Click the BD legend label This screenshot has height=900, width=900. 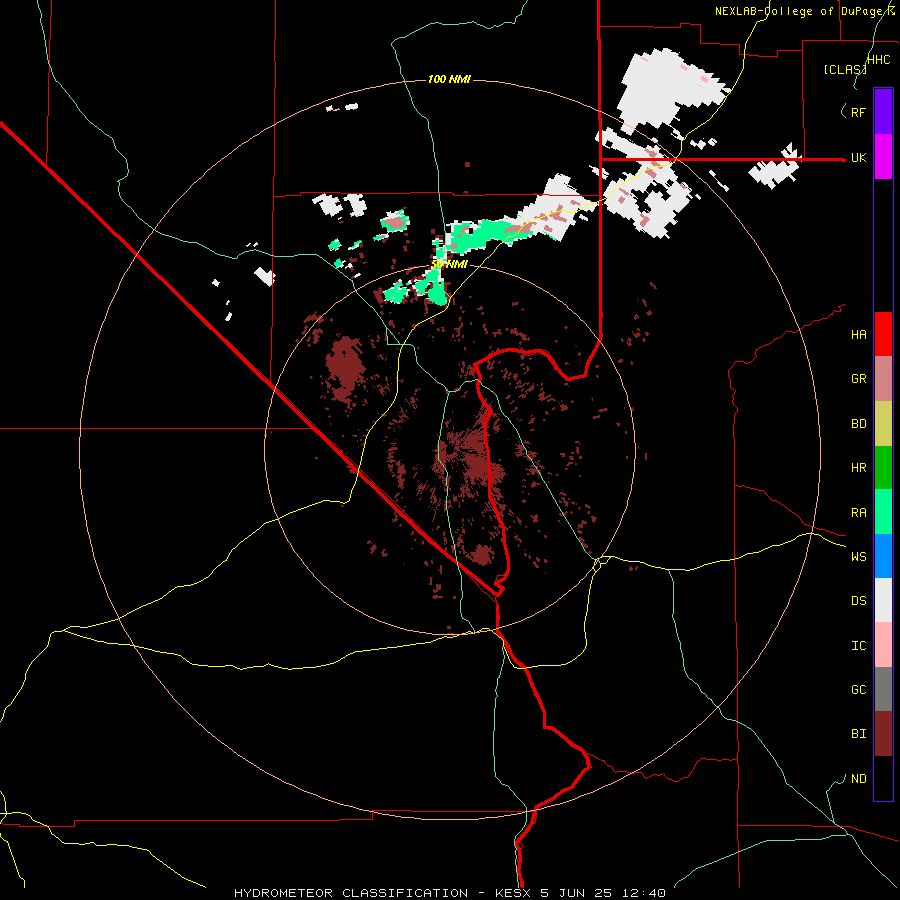click(x=858, y=424)
